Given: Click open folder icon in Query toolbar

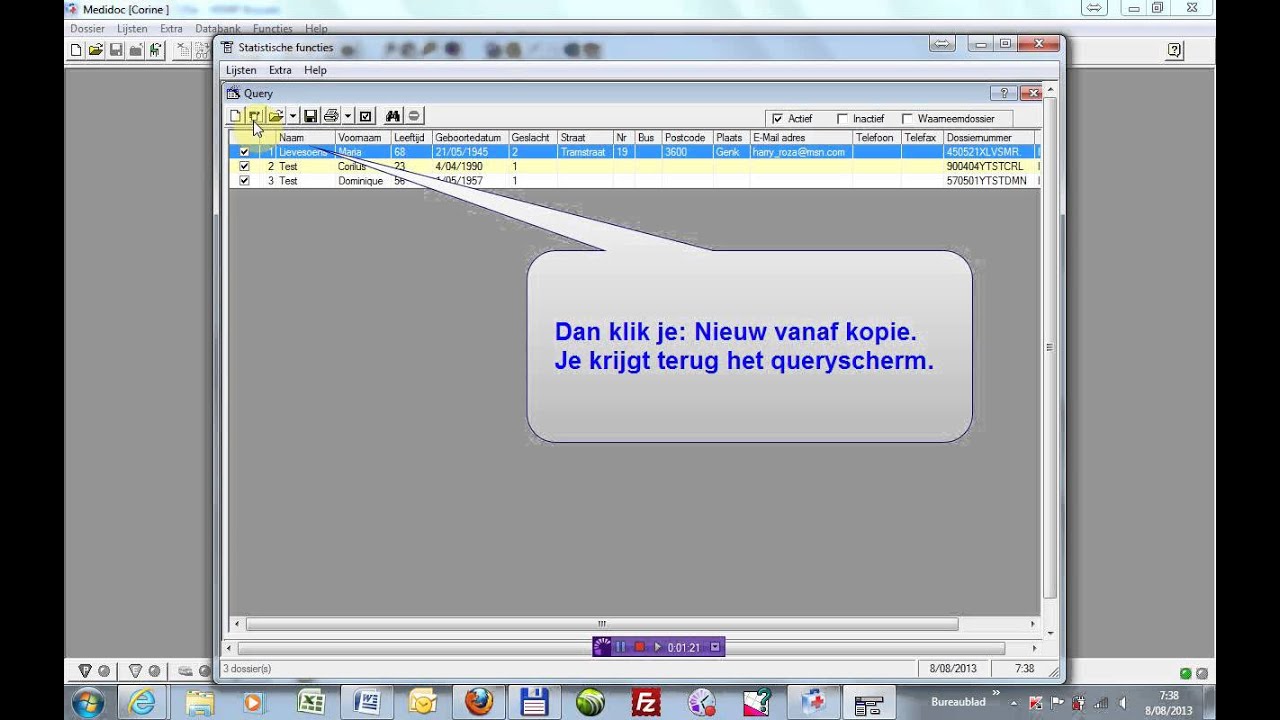Looking at the screenshot, I should (x=276, y=116).
